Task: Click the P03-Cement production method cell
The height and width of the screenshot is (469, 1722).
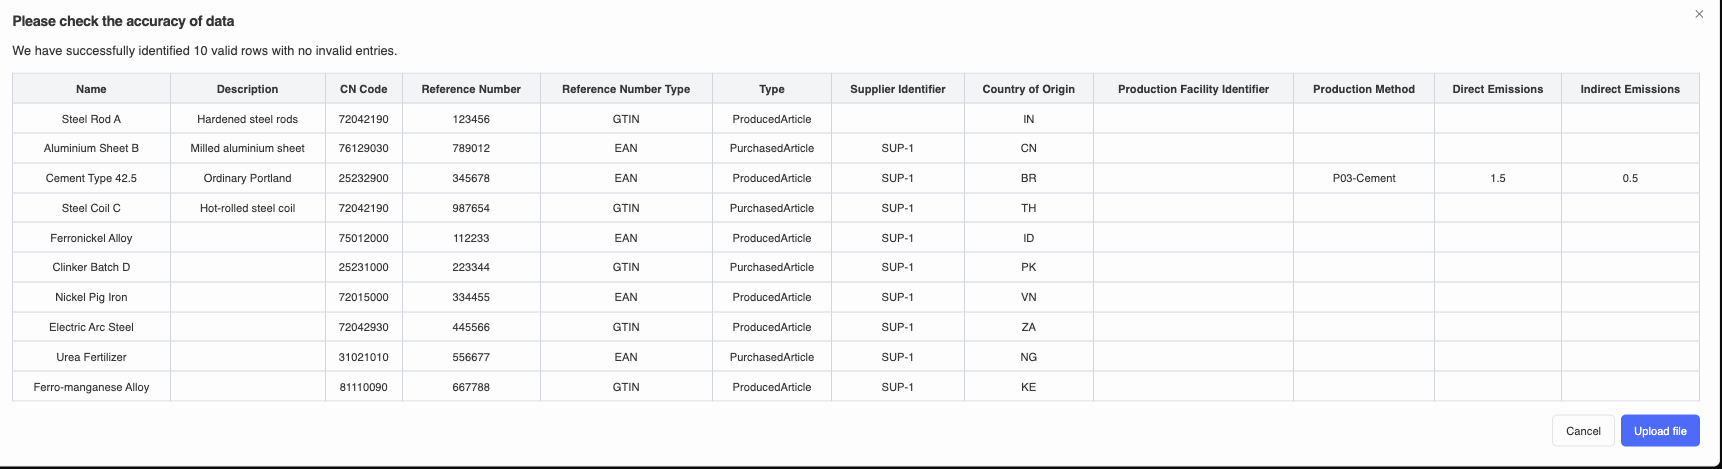Action: 1363,178
